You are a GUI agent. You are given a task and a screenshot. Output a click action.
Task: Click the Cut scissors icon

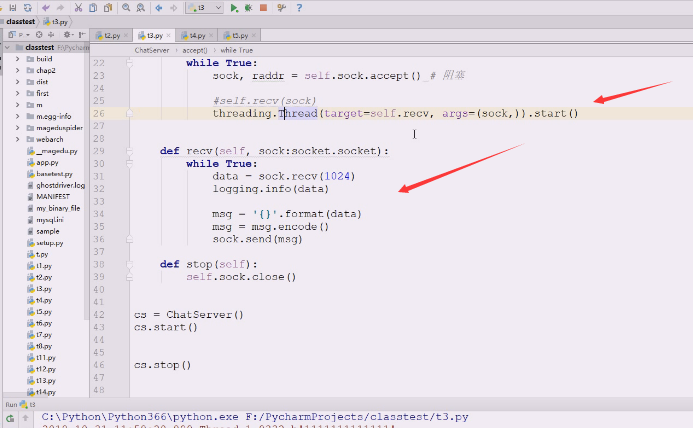coord(78,8)
